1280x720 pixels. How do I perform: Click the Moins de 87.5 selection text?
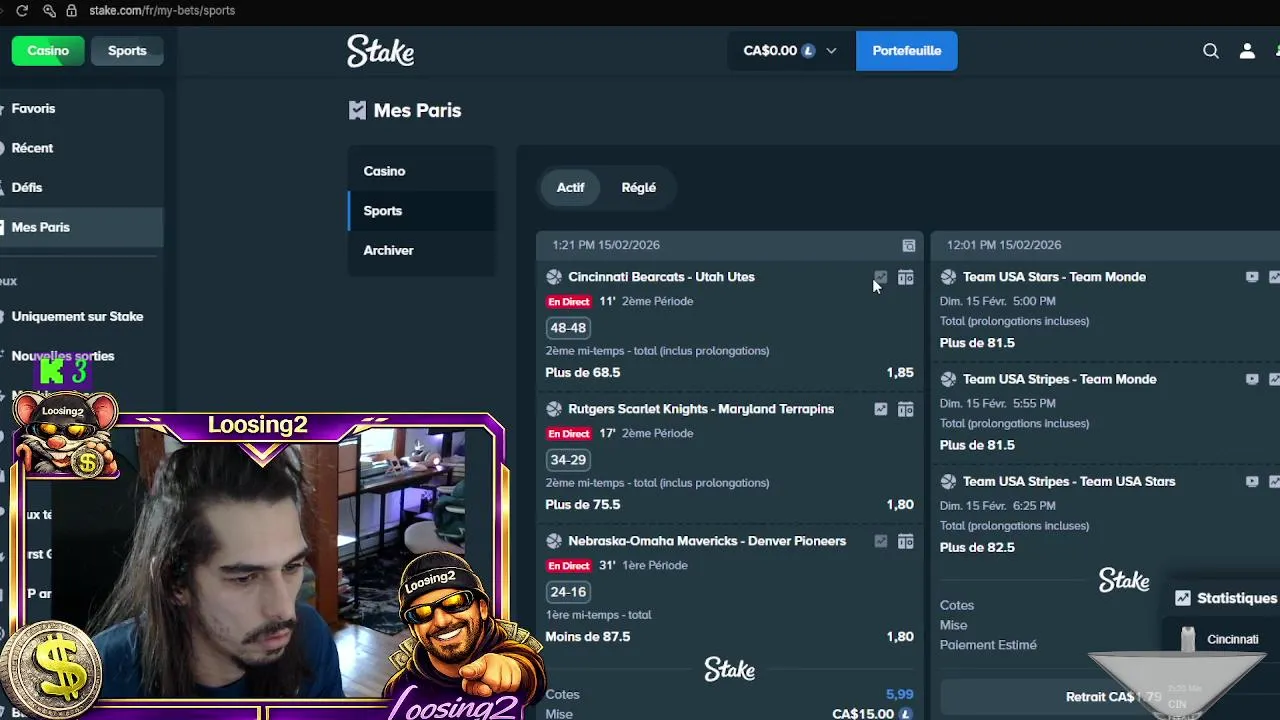click(x=588, y=636)
